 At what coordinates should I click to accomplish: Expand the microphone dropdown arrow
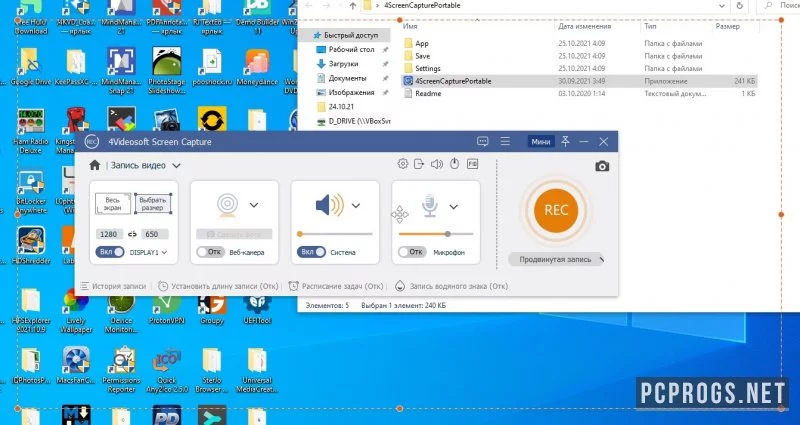[454, 207]
